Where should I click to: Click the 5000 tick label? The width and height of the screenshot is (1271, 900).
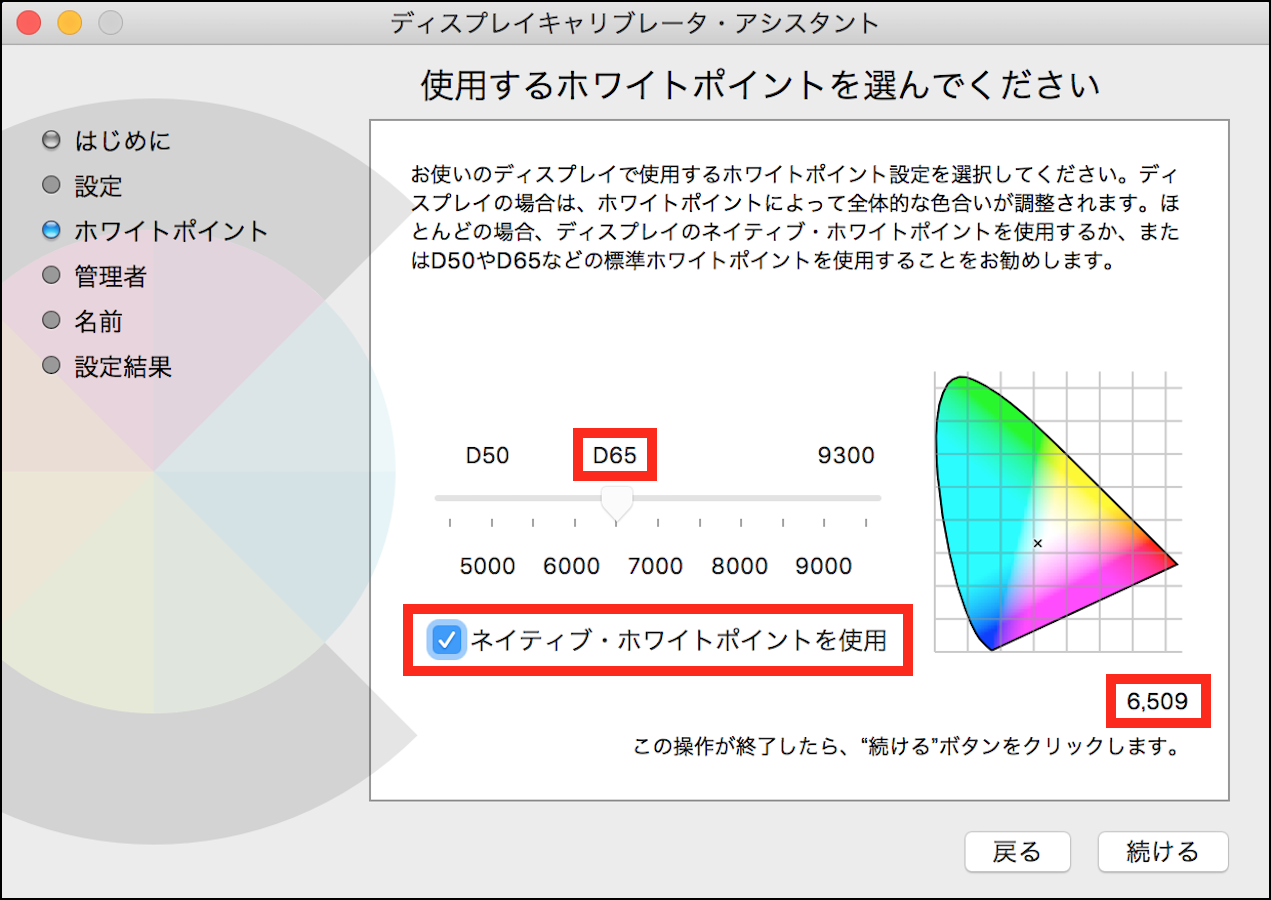[488, 567]
